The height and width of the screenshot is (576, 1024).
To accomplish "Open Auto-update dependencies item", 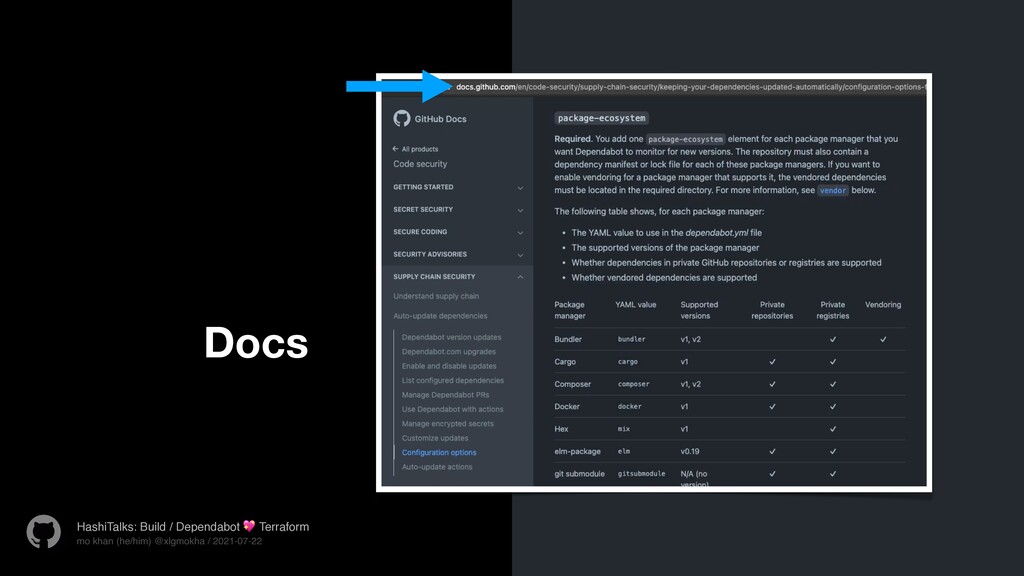I will (x=440, y=315).
